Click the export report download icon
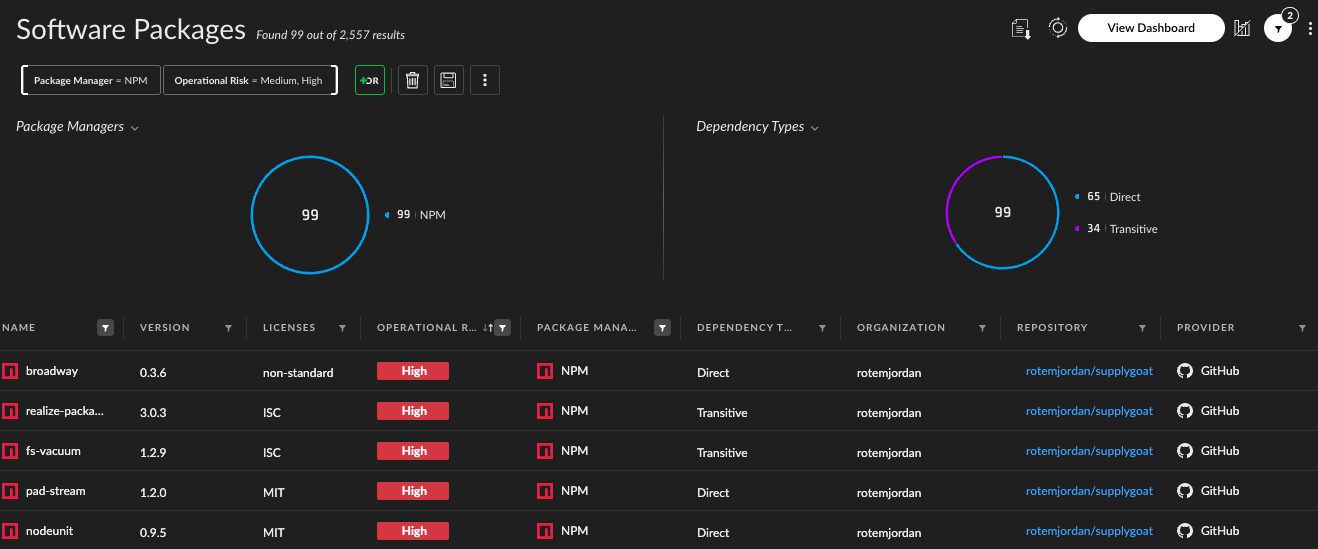Viewport: 1318px width, 549px height. [x=1021, y=29]
